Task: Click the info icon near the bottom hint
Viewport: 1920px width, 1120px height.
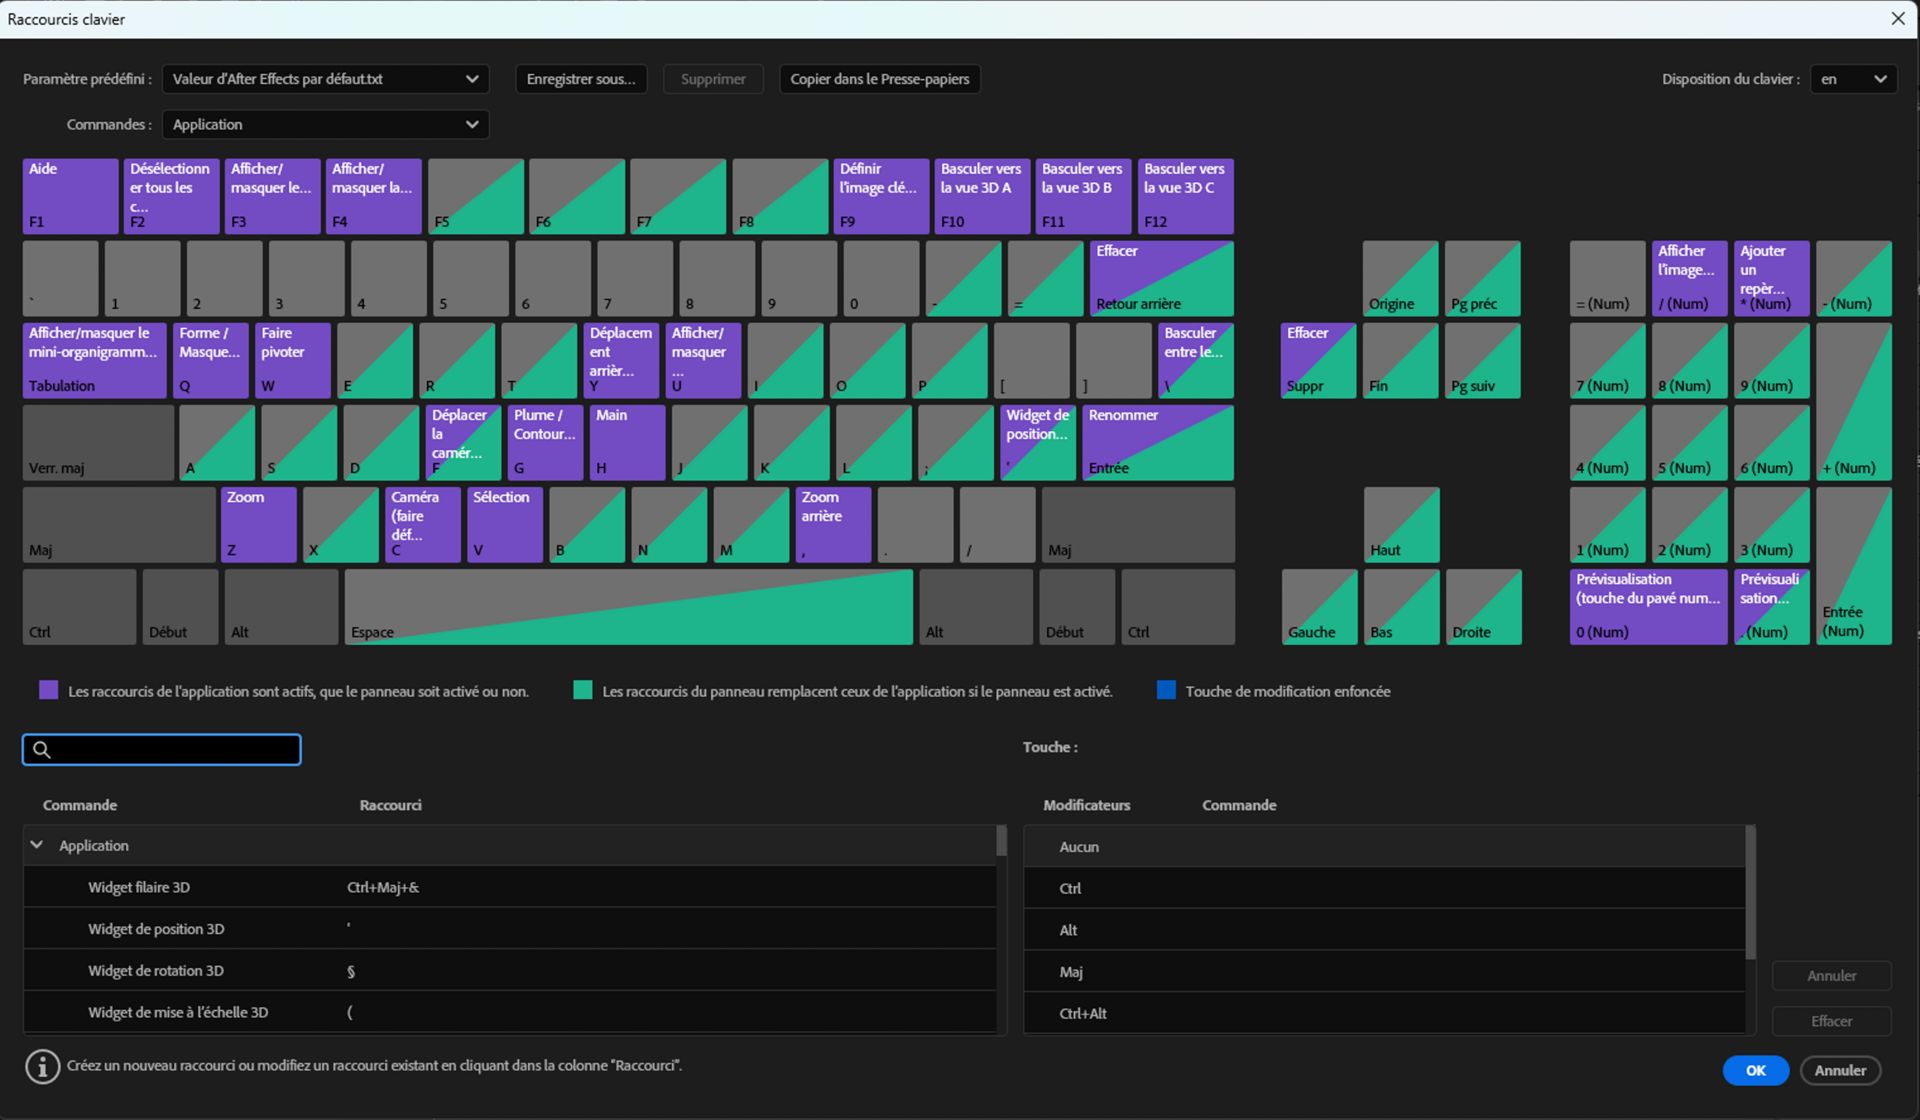Action: coord(42,1066)
